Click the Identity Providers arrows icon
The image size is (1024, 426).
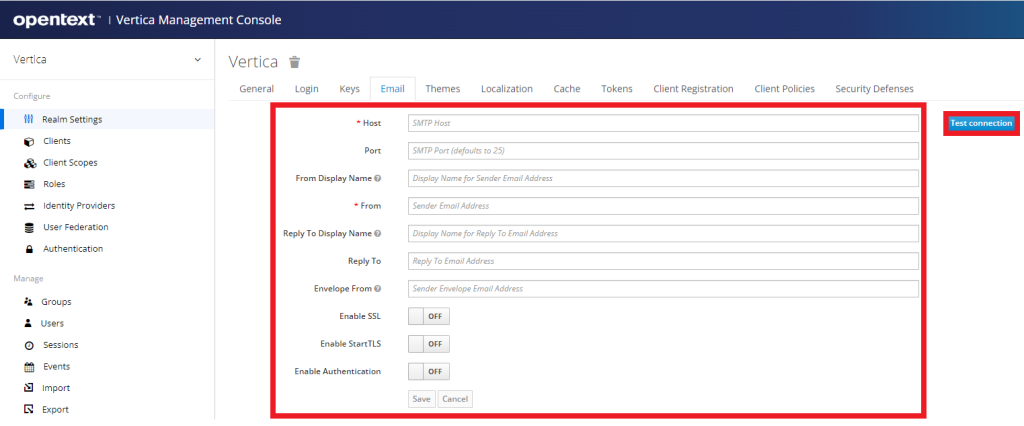pyautogui.click(x=29, y=206)
